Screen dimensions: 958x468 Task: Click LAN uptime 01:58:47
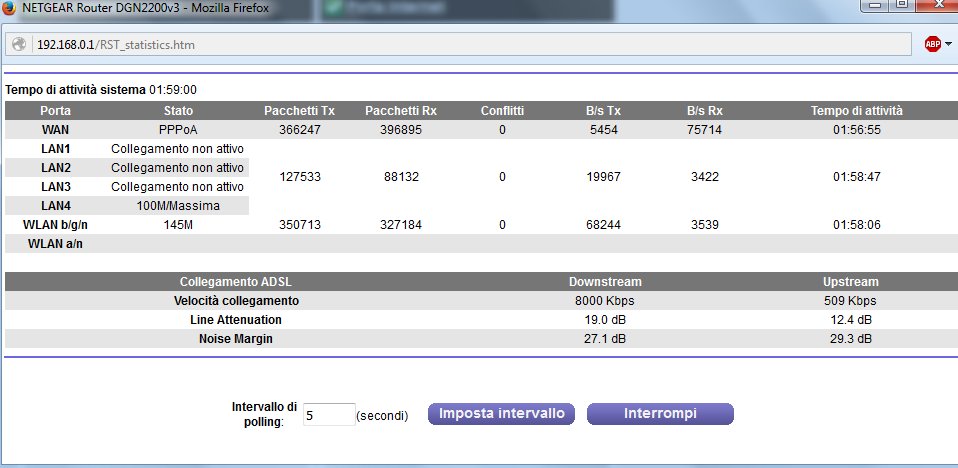pyautogui.click(x=857, y=177)
